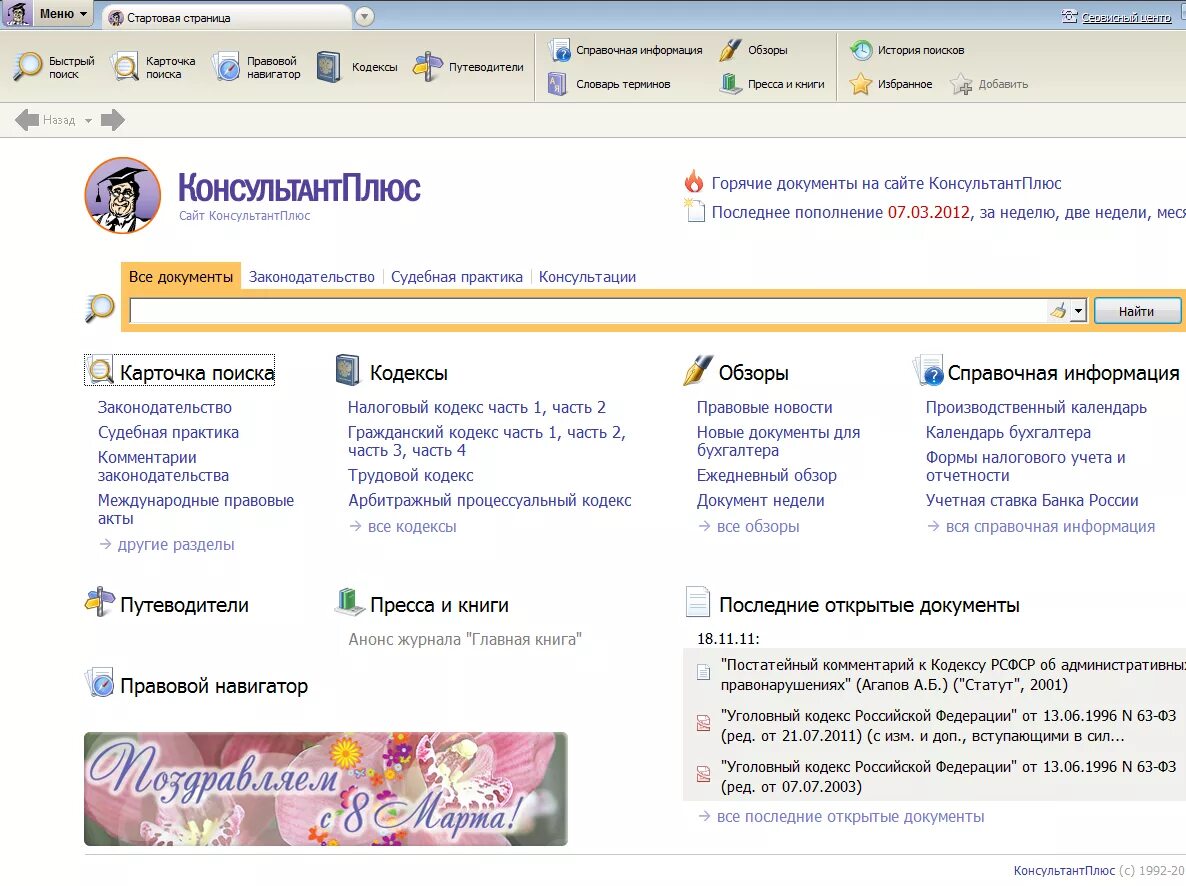1186x886 pixels.
Task: Open the Документ недели link
Action: click(761, 500)
